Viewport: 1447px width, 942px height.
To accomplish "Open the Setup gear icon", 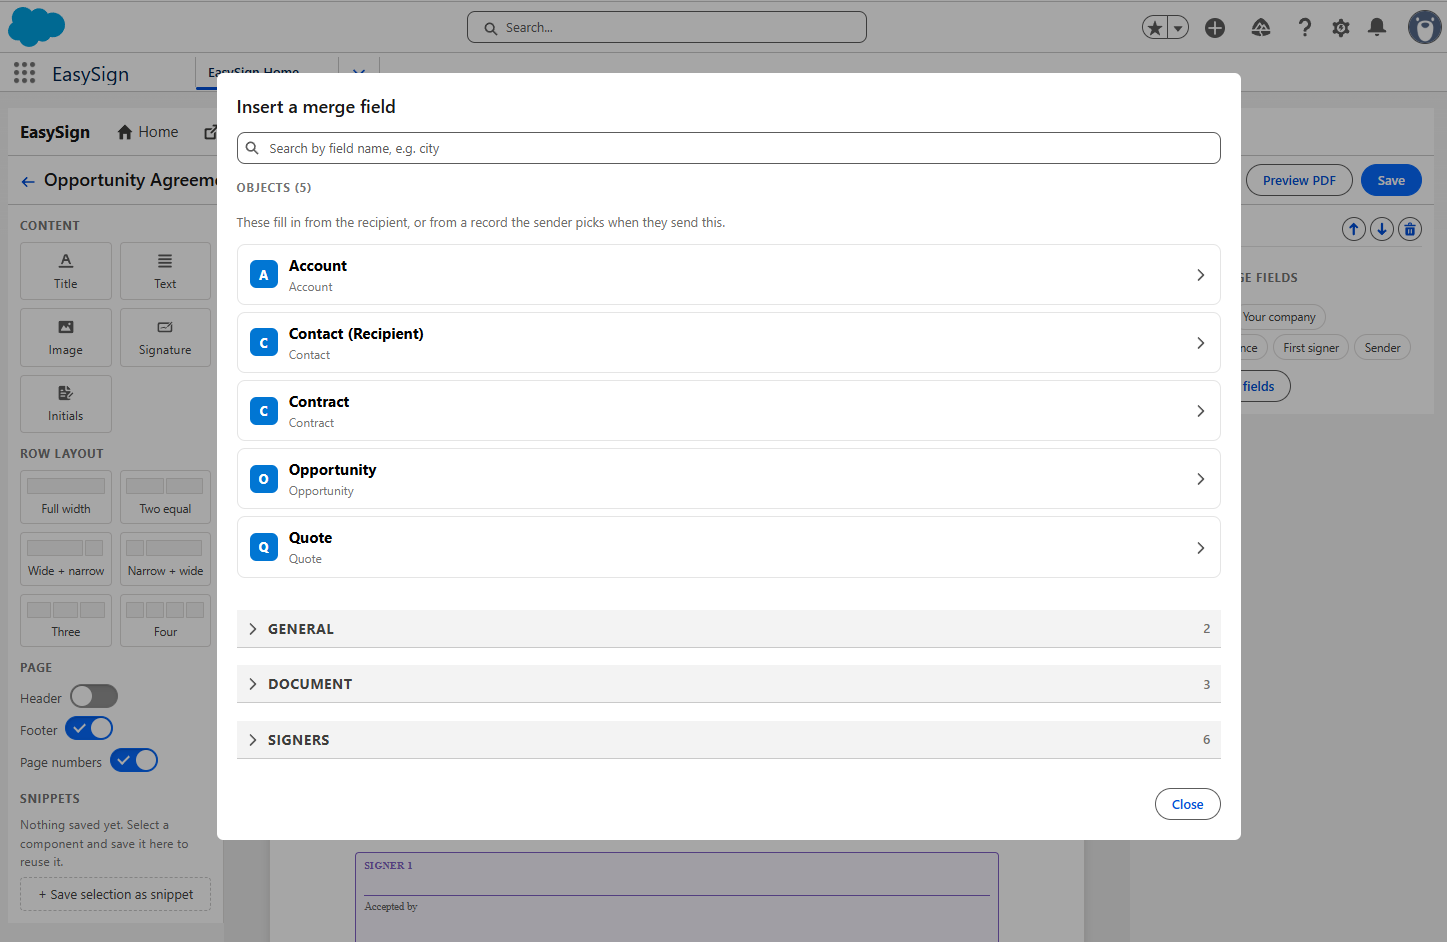I will point(1341,28).
